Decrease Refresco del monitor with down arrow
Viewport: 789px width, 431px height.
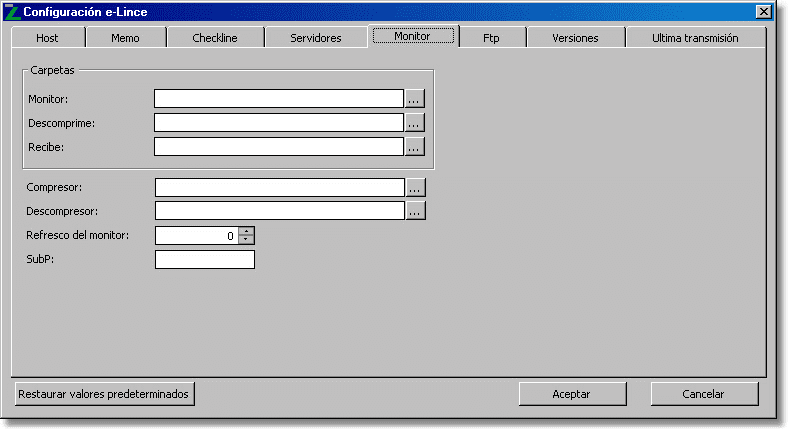[x=246, y=239]
